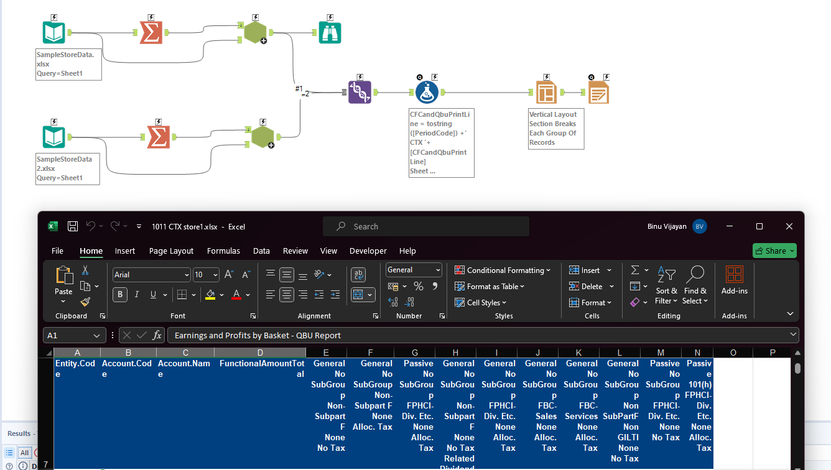Click the Increase Font Size icon
Screen dimensions: 831x470
coord(229,274)
